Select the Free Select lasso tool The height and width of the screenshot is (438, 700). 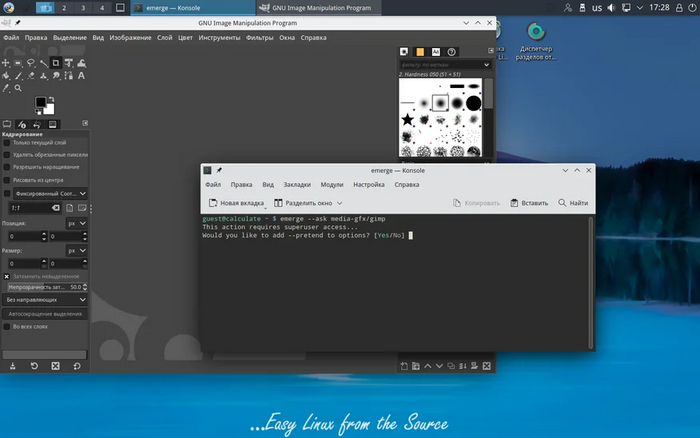click(x=31, y=63)
